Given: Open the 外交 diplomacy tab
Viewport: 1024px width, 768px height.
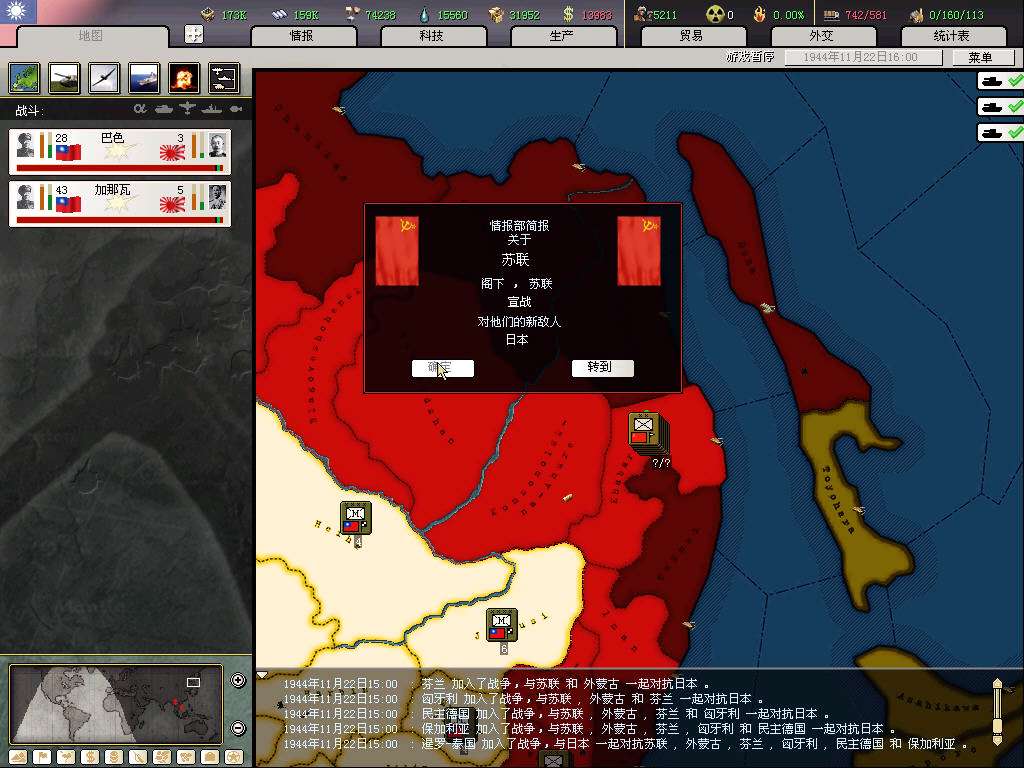Looking at the screenshot, I should tap(822, 36).
